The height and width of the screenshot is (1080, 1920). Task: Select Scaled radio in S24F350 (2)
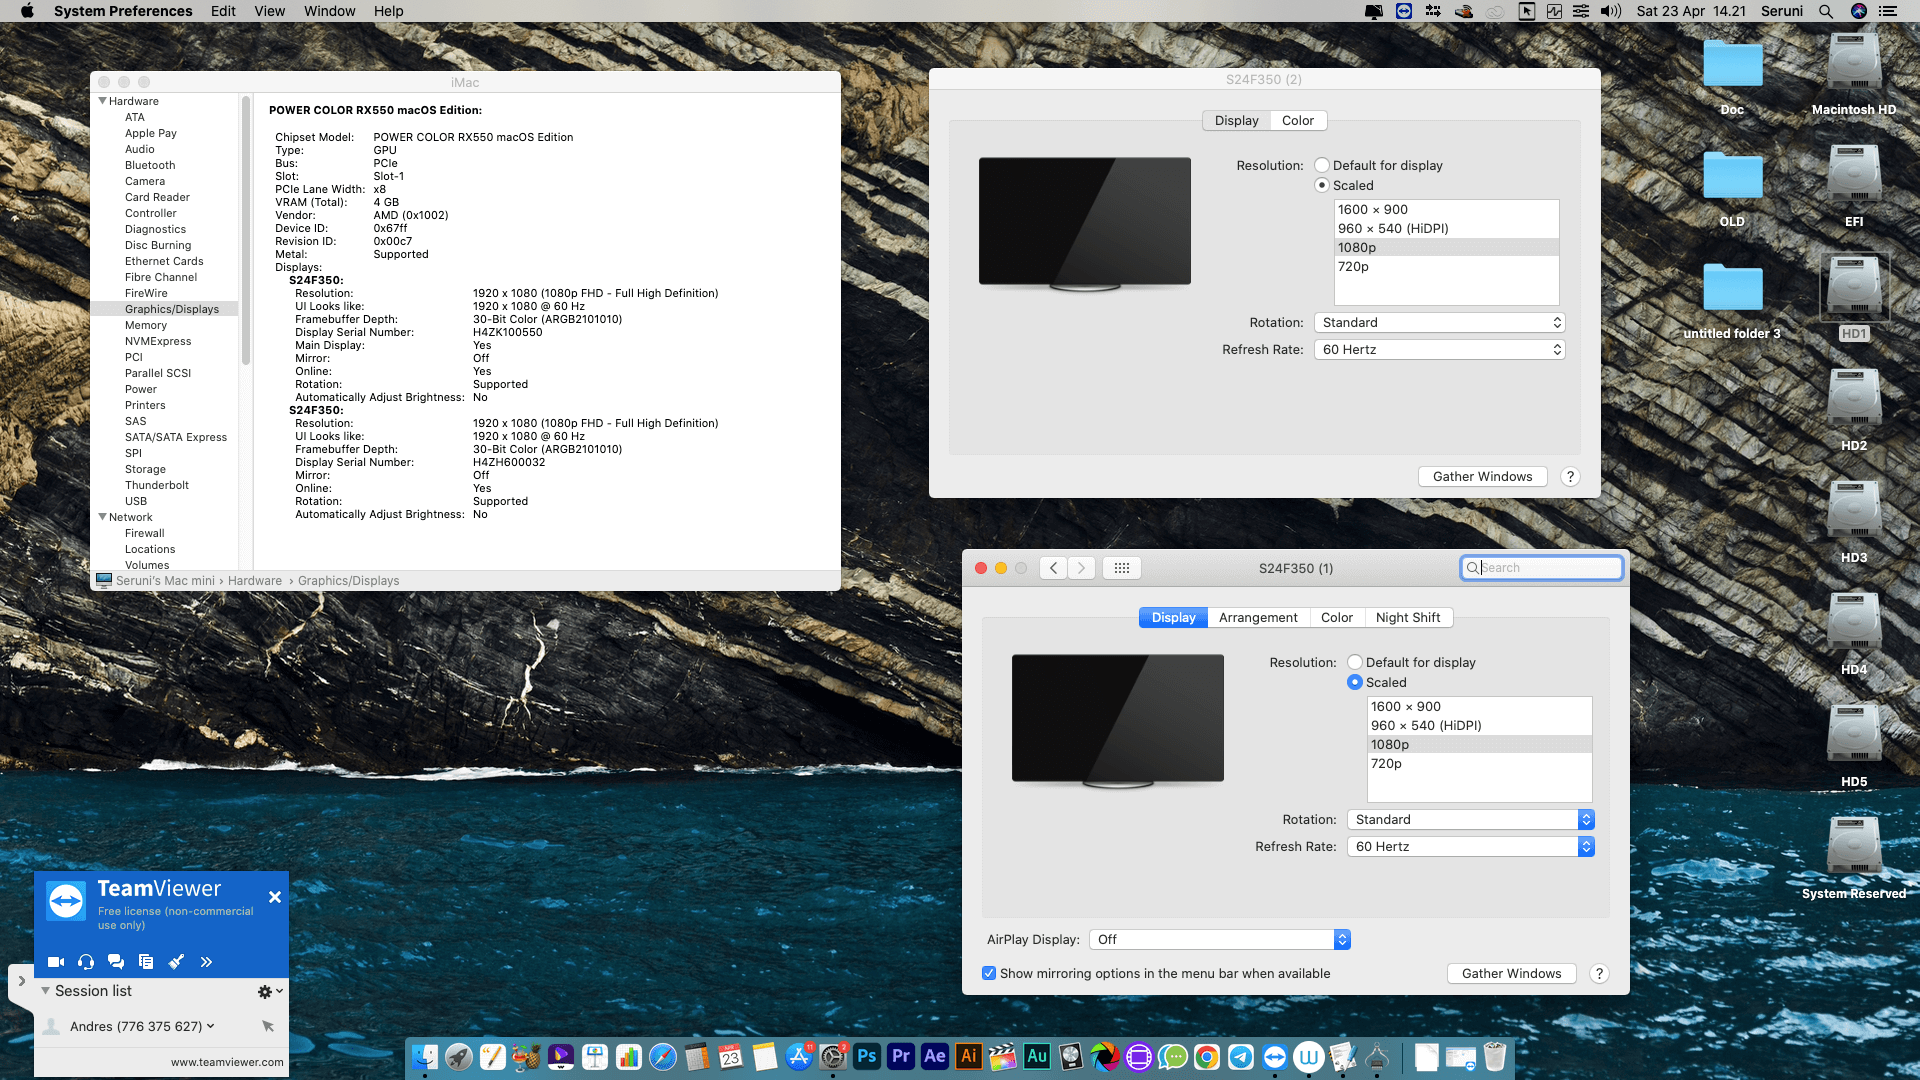[x=1322, y=185]
